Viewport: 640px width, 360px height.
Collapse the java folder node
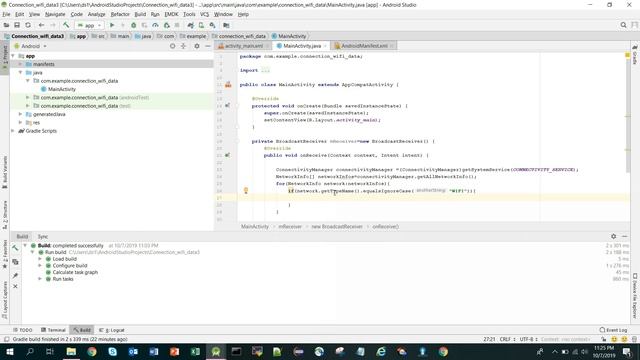click(x=20, y=72)
